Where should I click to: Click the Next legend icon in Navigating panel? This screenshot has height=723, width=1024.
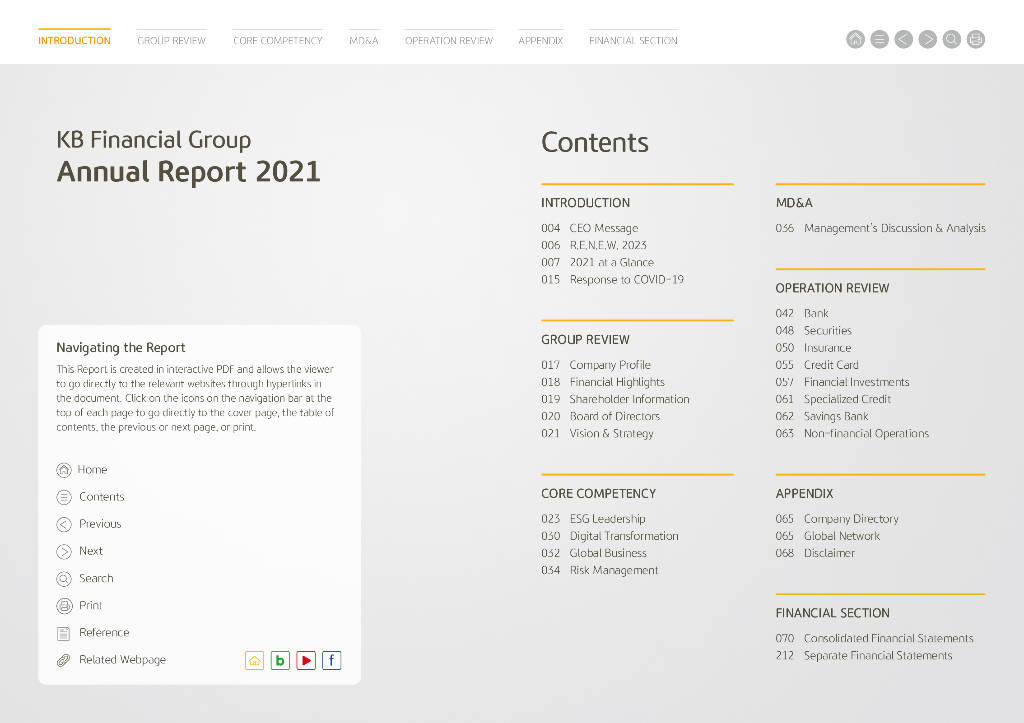click(64, 551)
